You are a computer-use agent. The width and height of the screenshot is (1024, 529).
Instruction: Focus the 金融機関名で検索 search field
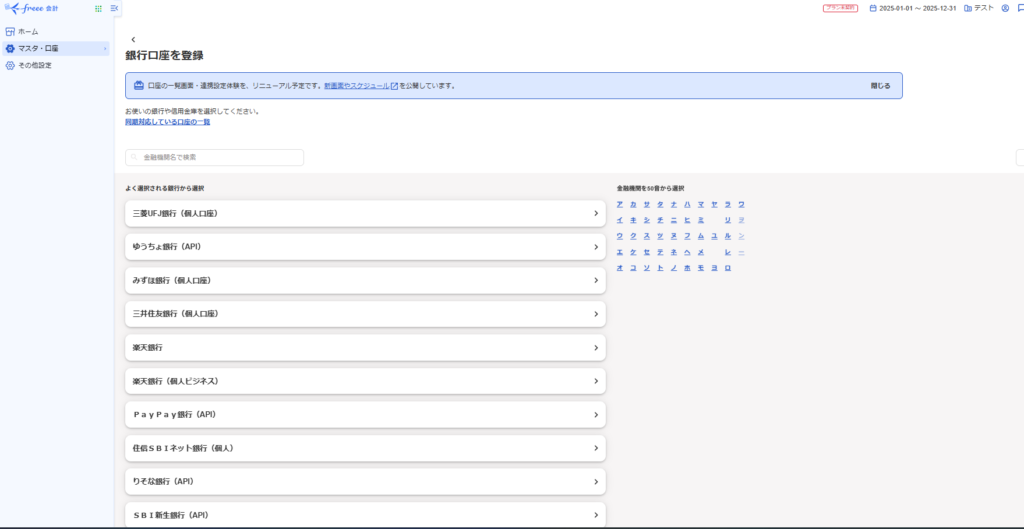pos(214,157)
